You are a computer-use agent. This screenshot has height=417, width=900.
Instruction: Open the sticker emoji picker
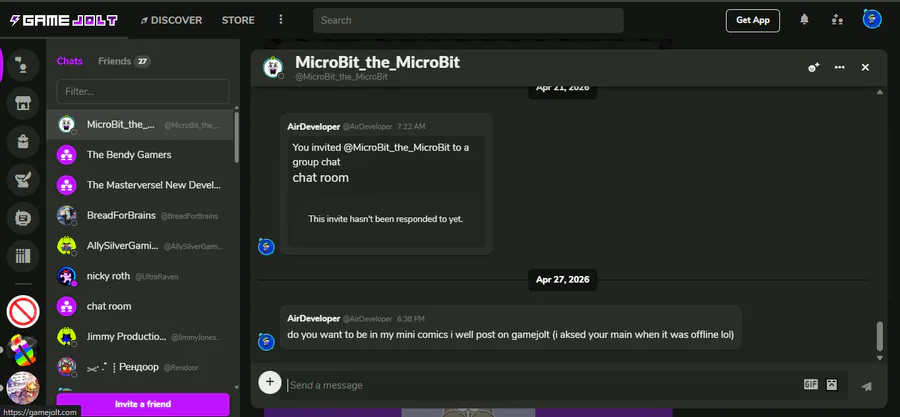click(x=832, y=384)
